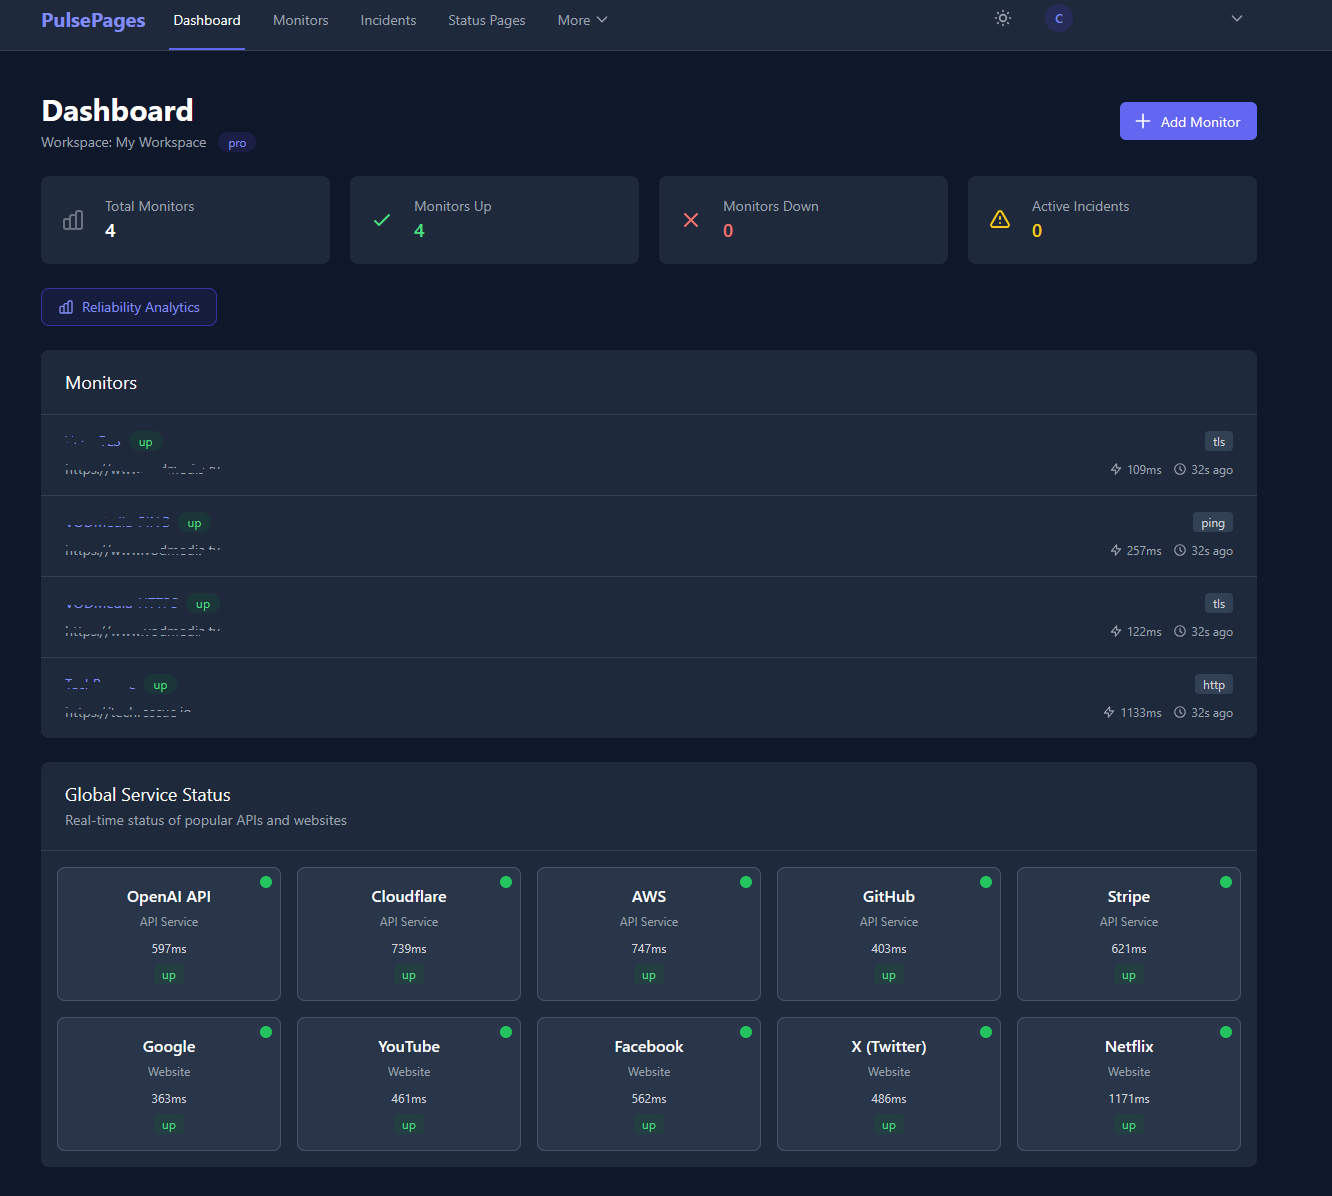Click the Add Monitor button
The image size is (1332, 1196).
click(x=1188, y=121)
